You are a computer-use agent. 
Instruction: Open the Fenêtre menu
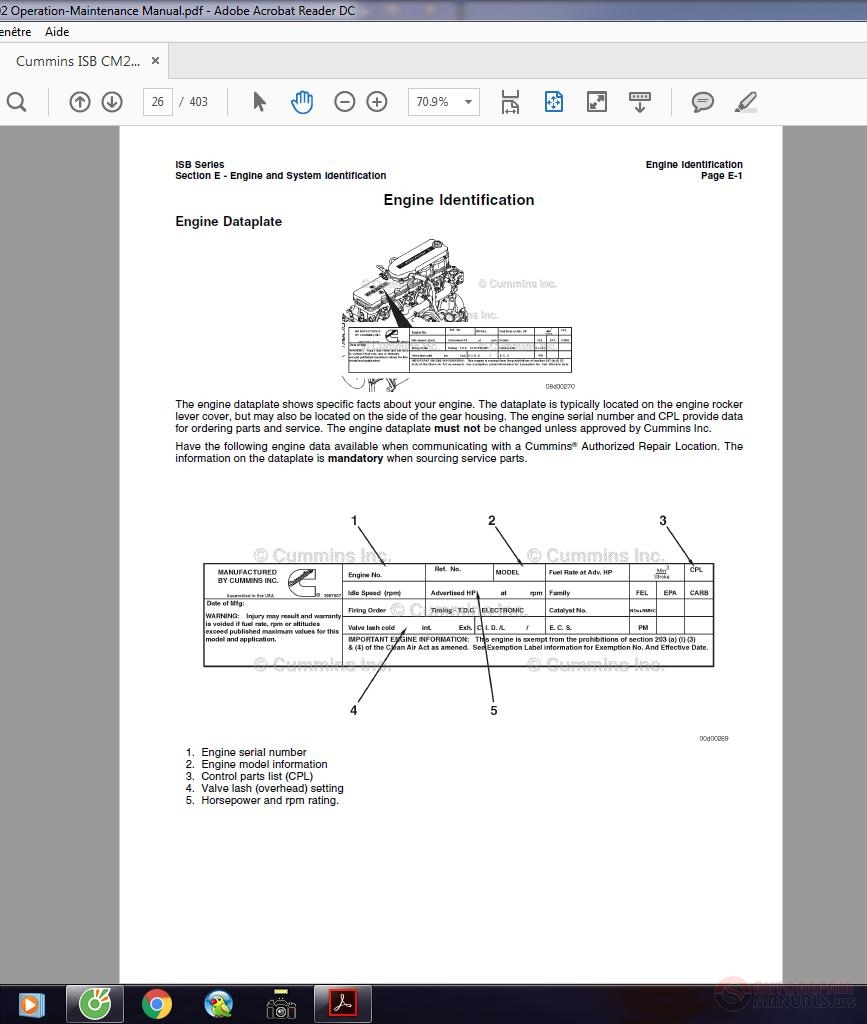coord(14,32)
